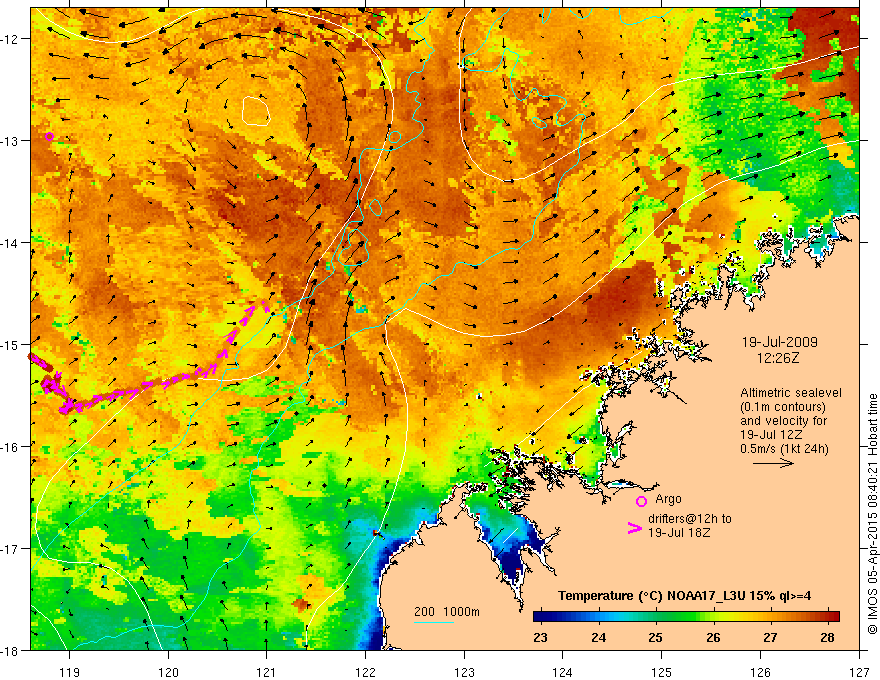Click the black 0.5m/s velocity scale arrow
This screenshot has height=680, width=880.
(x=773, y=463)
